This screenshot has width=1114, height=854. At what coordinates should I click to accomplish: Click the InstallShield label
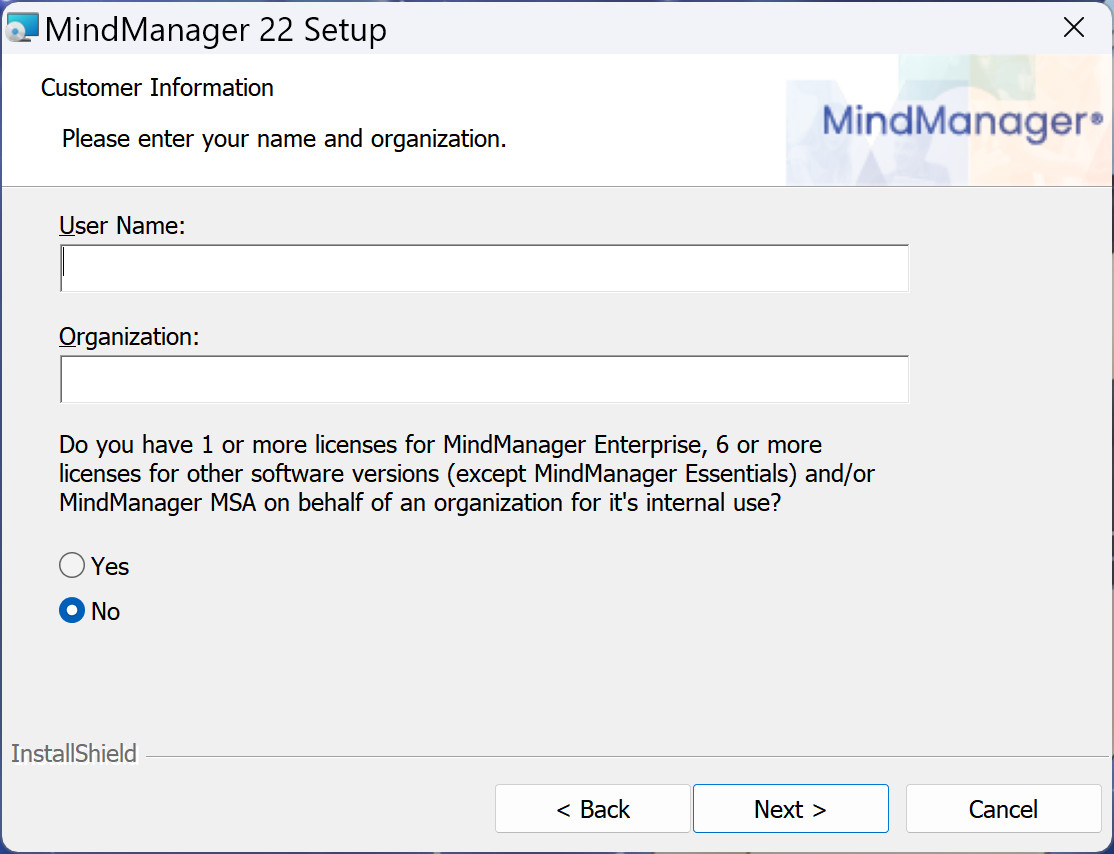(x=73, y=753)
